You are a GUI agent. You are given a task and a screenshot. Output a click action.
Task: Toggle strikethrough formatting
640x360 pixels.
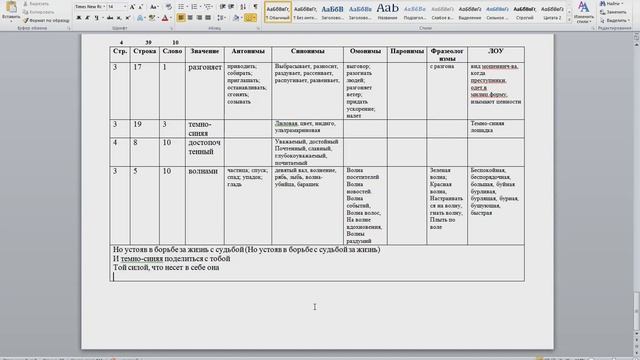110,18
